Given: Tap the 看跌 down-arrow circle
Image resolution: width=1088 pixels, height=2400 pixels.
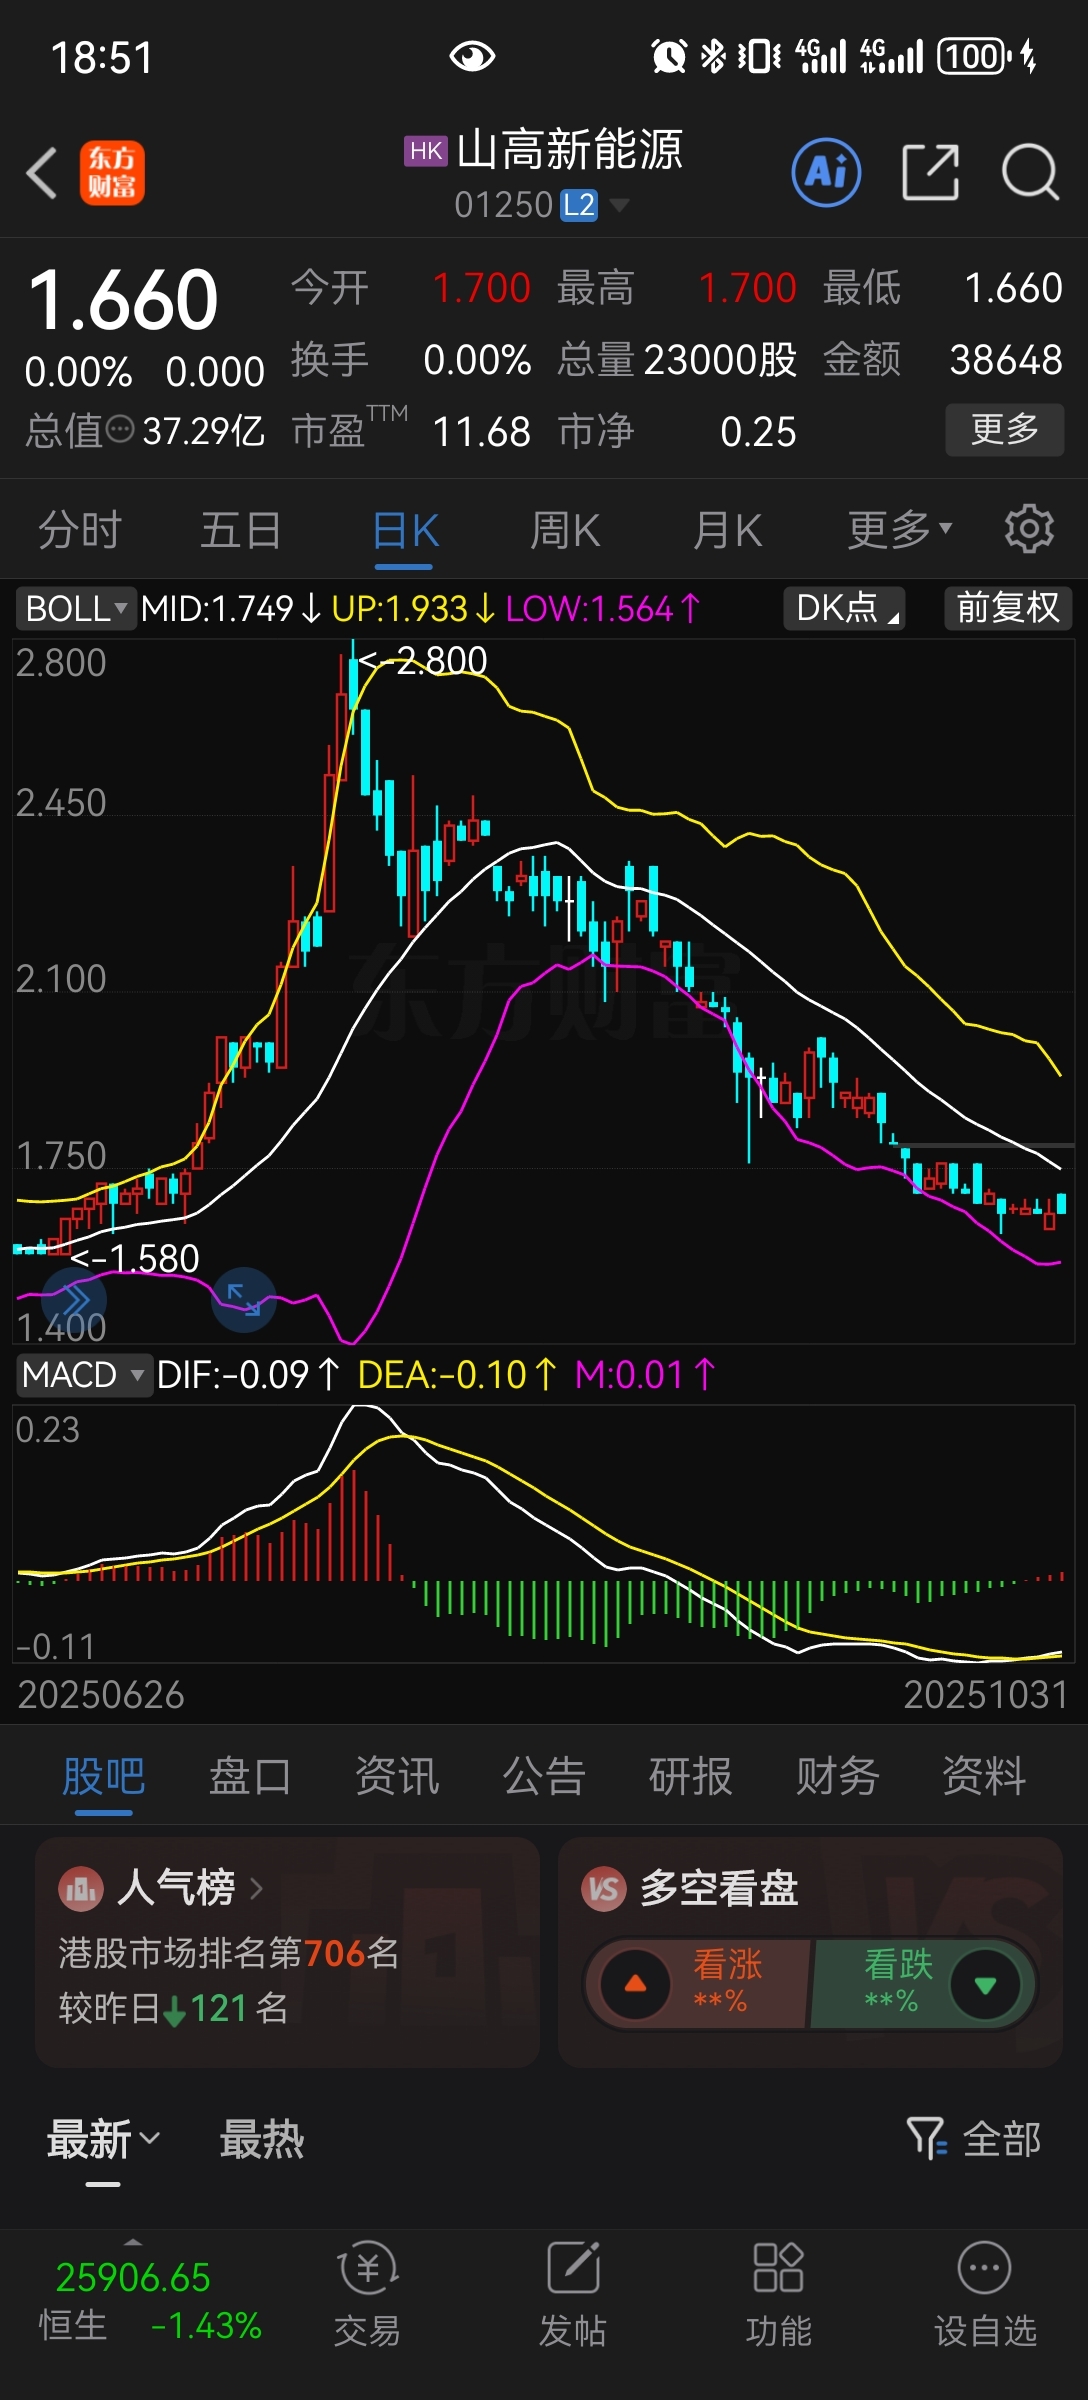Looking at the screenshot, I should pyautogui.click(x=985, y=1985).
